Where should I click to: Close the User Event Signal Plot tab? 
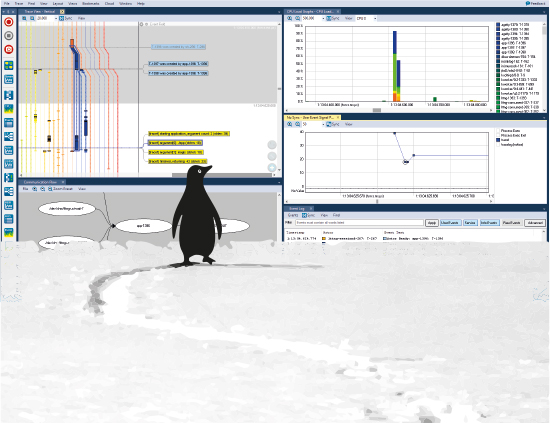(x=338, y=118)
